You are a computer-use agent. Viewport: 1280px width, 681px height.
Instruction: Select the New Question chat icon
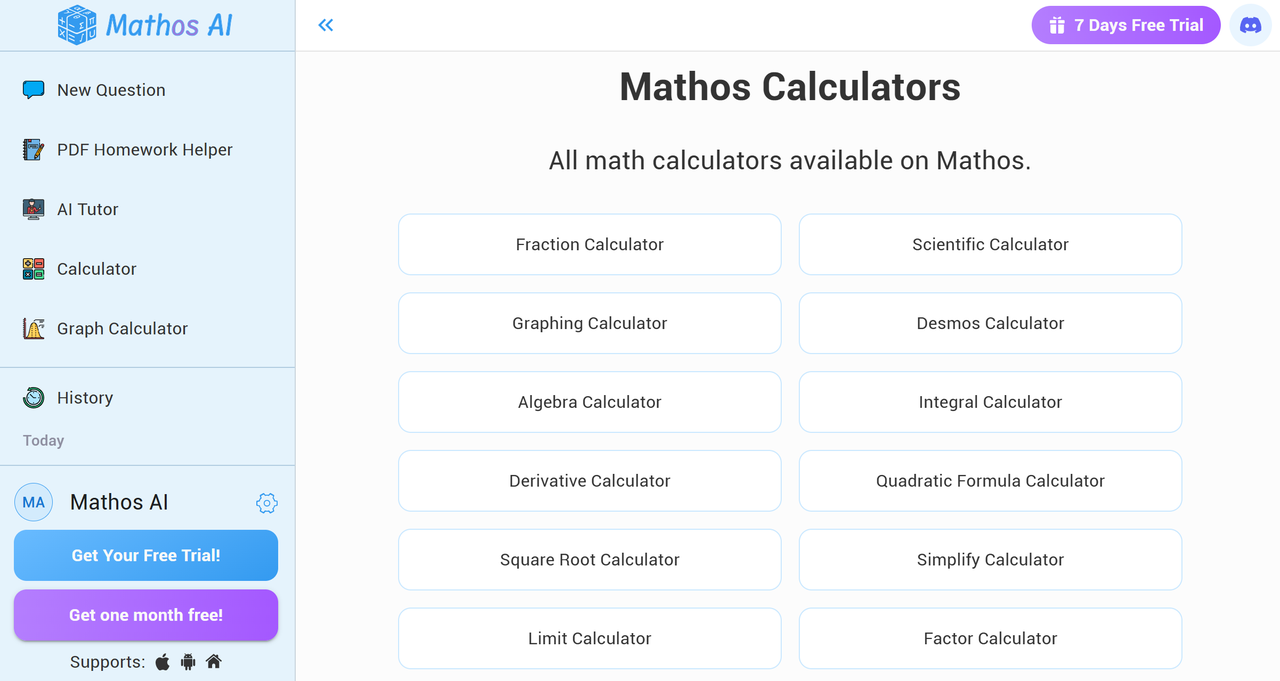[33, 89]
